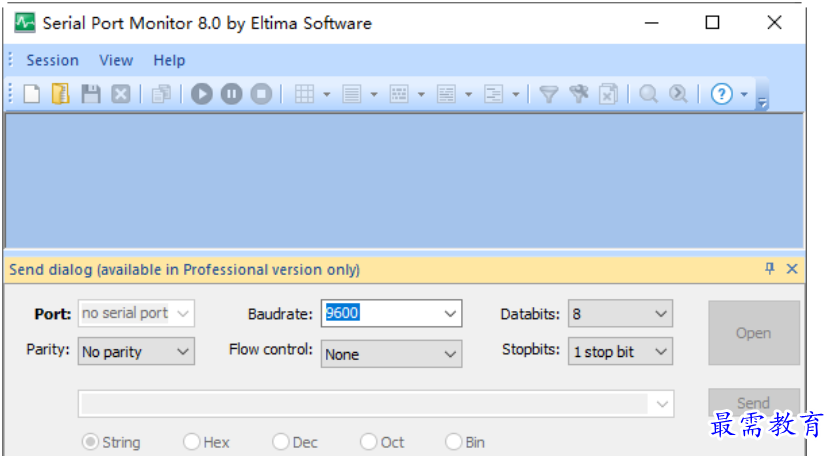Viewport: 832px width, 456px height.
Task: Click the Find Next magnifier icon
Action: (678, 94)
